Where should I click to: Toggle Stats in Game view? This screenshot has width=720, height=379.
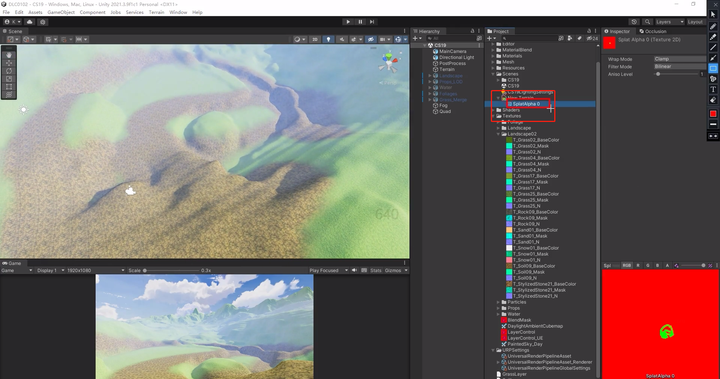point(376,270)
